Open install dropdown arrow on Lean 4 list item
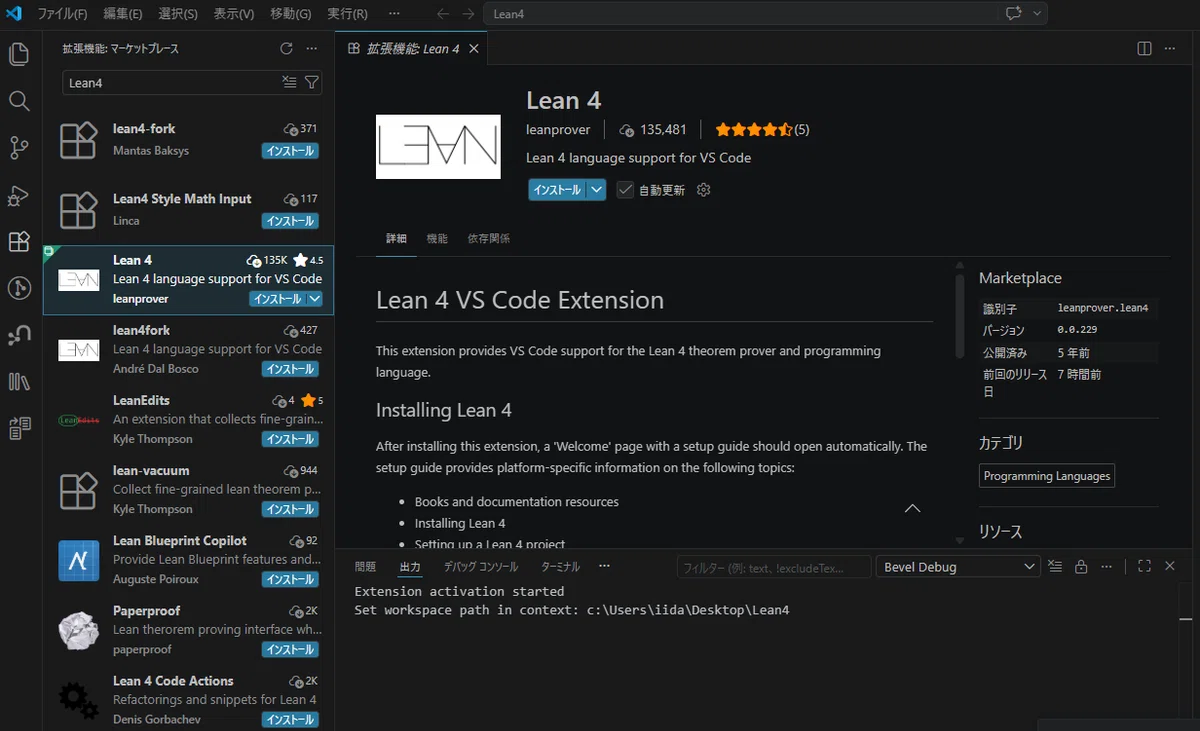The width and height of the screenshot is (1200, 731). tap(315, 299)
